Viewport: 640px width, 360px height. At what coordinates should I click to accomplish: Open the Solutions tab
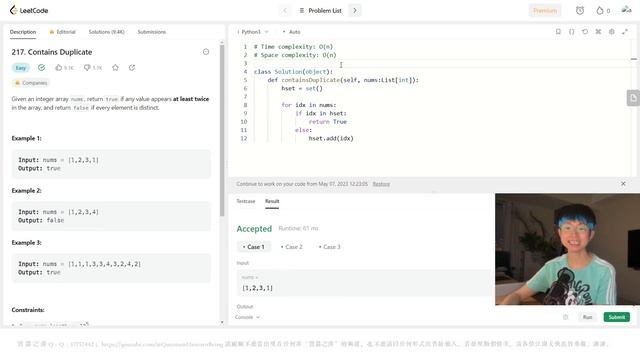[x=107, y=32]
